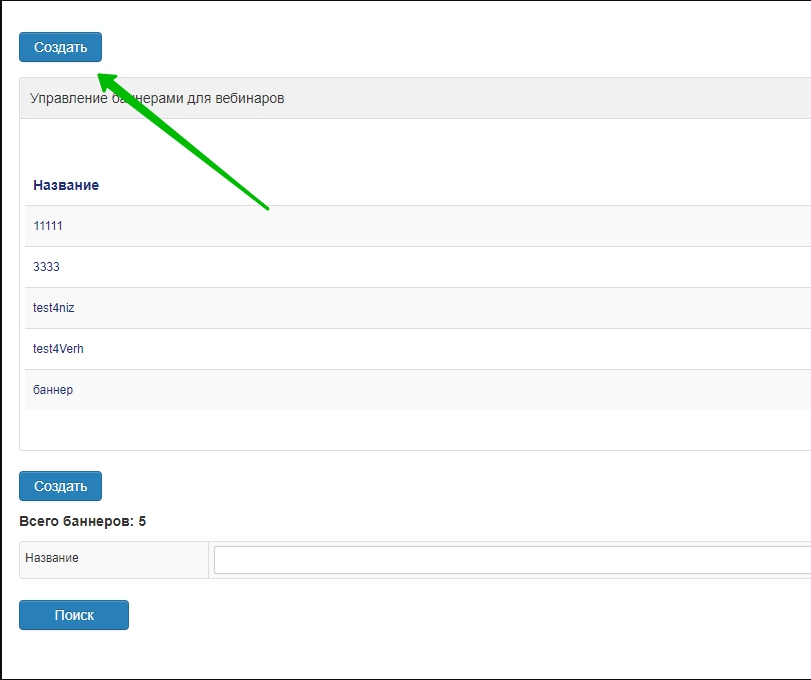Viewport: 811px width, 680px height.
Task: Click the top "Создать" button
Action: [x=60, y=47]
